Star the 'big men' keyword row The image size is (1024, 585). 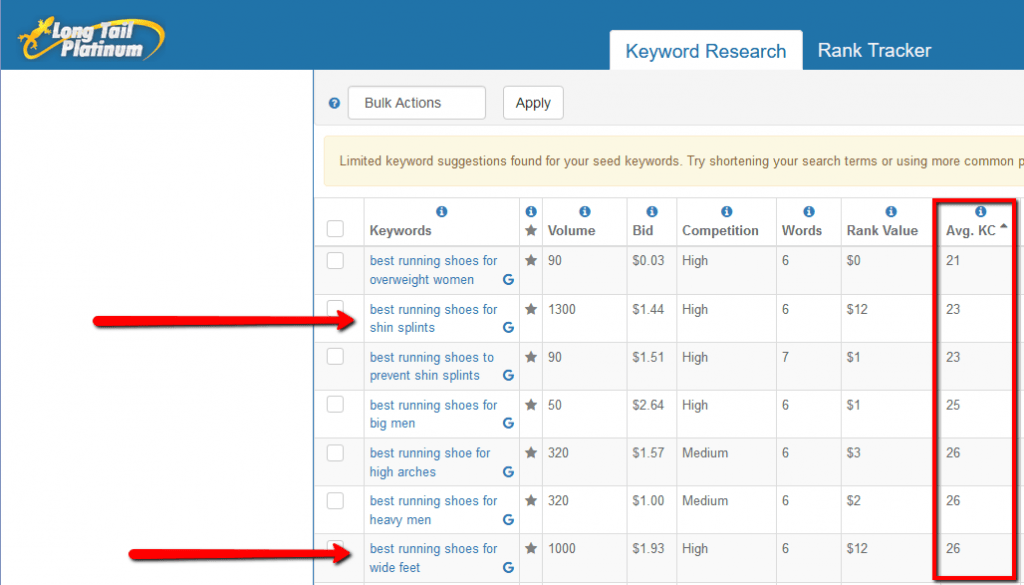(x=531, y=405)
